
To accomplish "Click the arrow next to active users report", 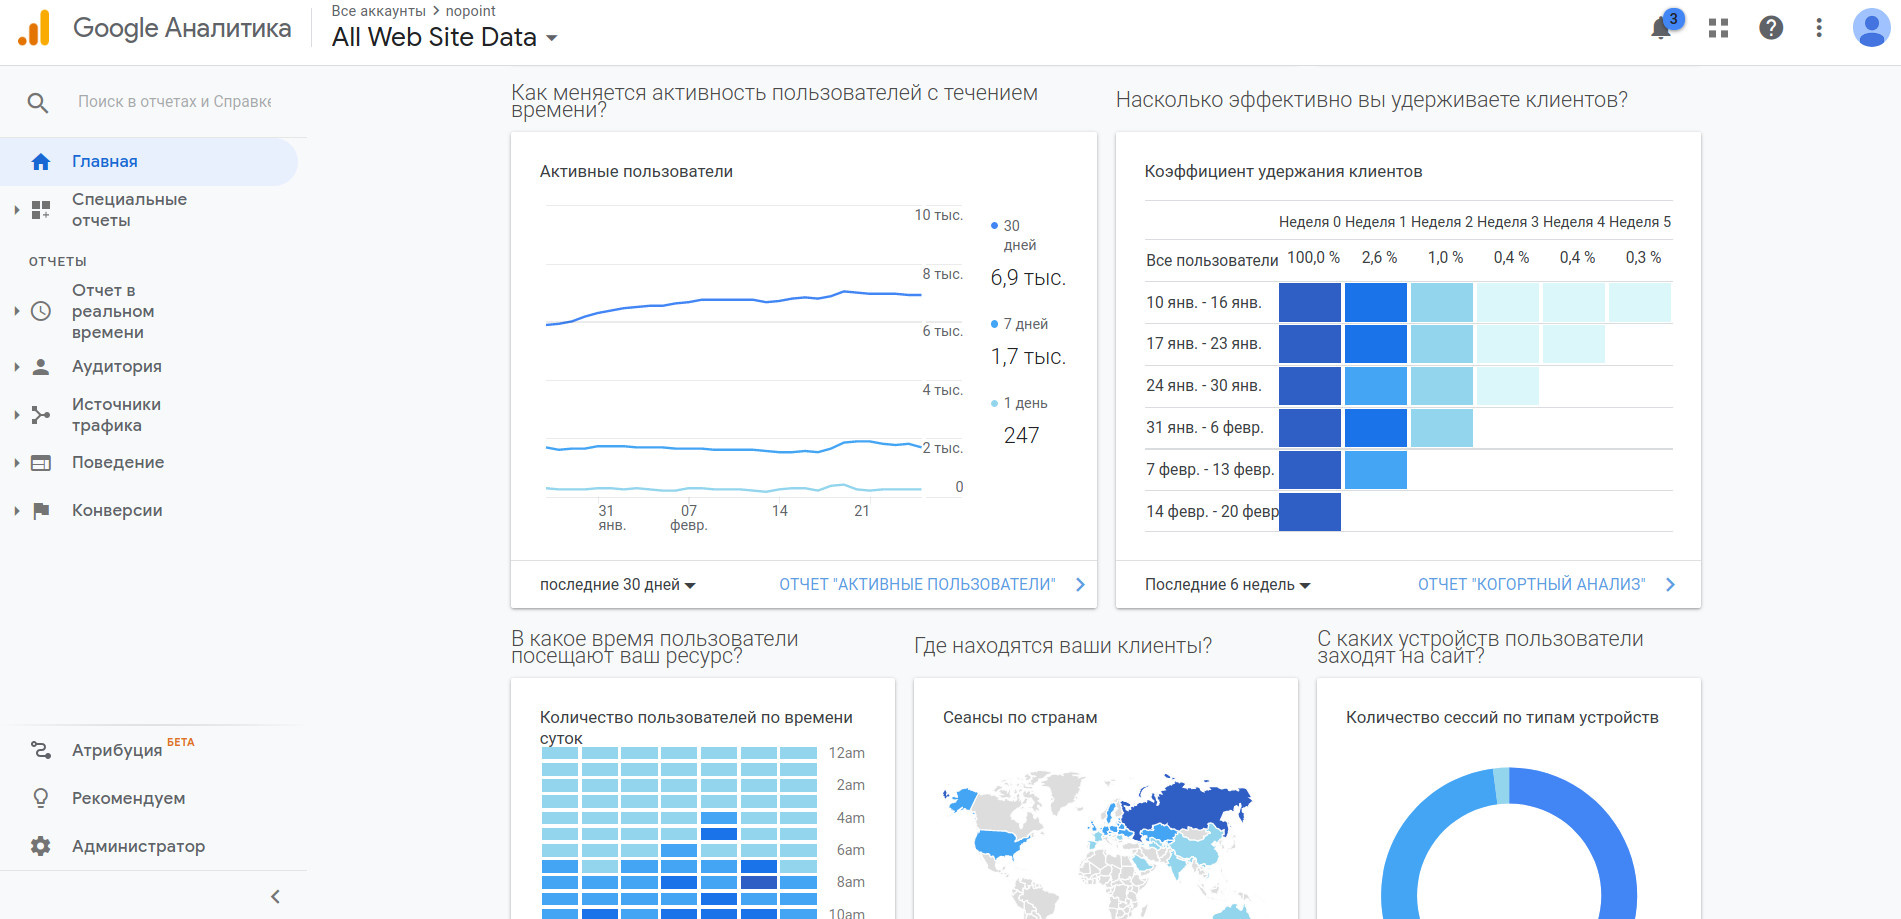I will (1080, 585).
